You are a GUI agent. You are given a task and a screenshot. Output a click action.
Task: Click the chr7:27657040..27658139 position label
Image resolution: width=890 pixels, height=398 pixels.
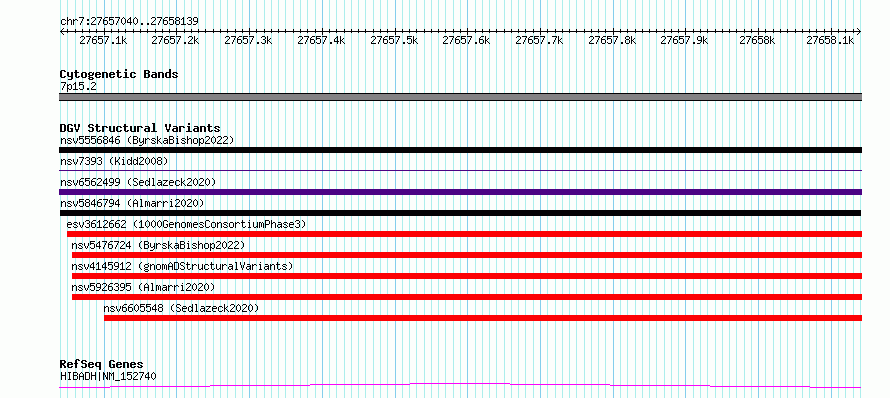click(x=129, y=21)
